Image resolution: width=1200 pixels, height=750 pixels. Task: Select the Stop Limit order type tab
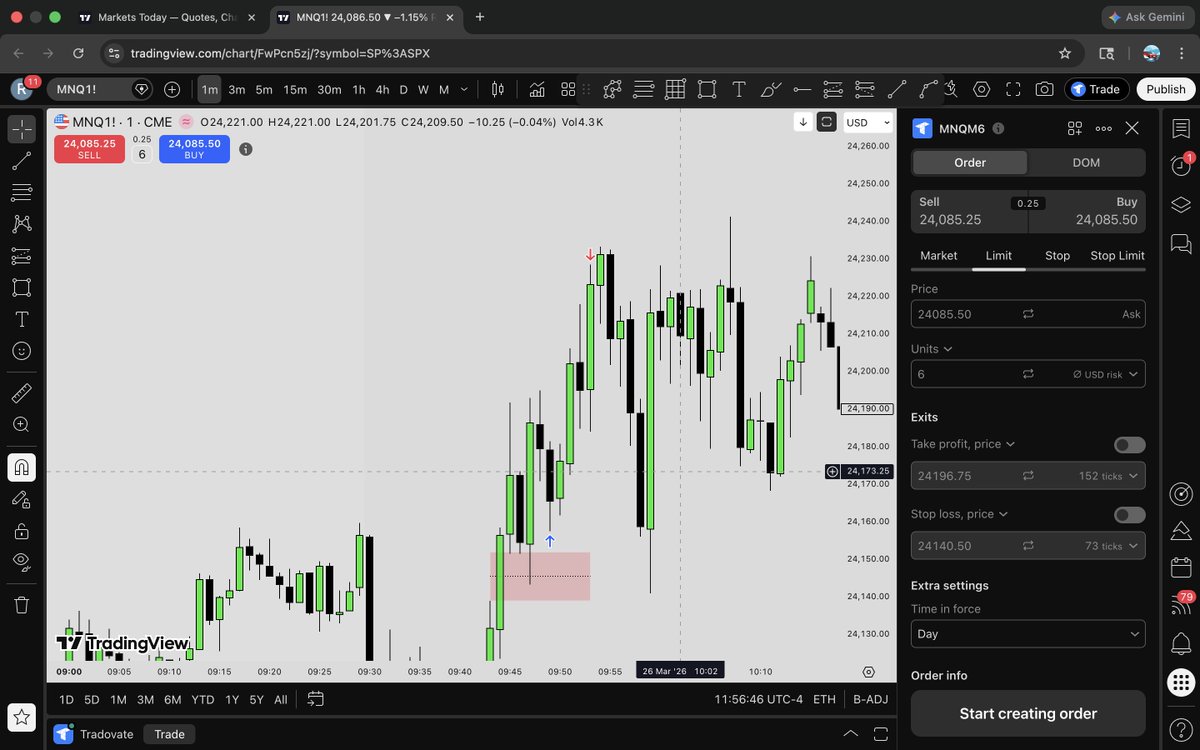(x=1117, y=256)
